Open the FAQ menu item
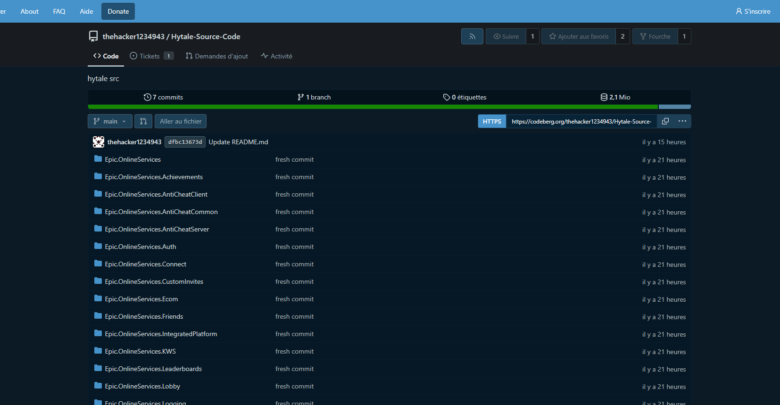Image resolution: width=780 pixels, height=405 pixels. [59, 11]
